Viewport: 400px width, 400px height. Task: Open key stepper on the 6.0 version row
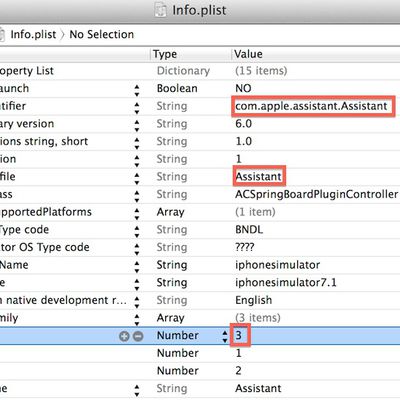click(x=137, y=125)
